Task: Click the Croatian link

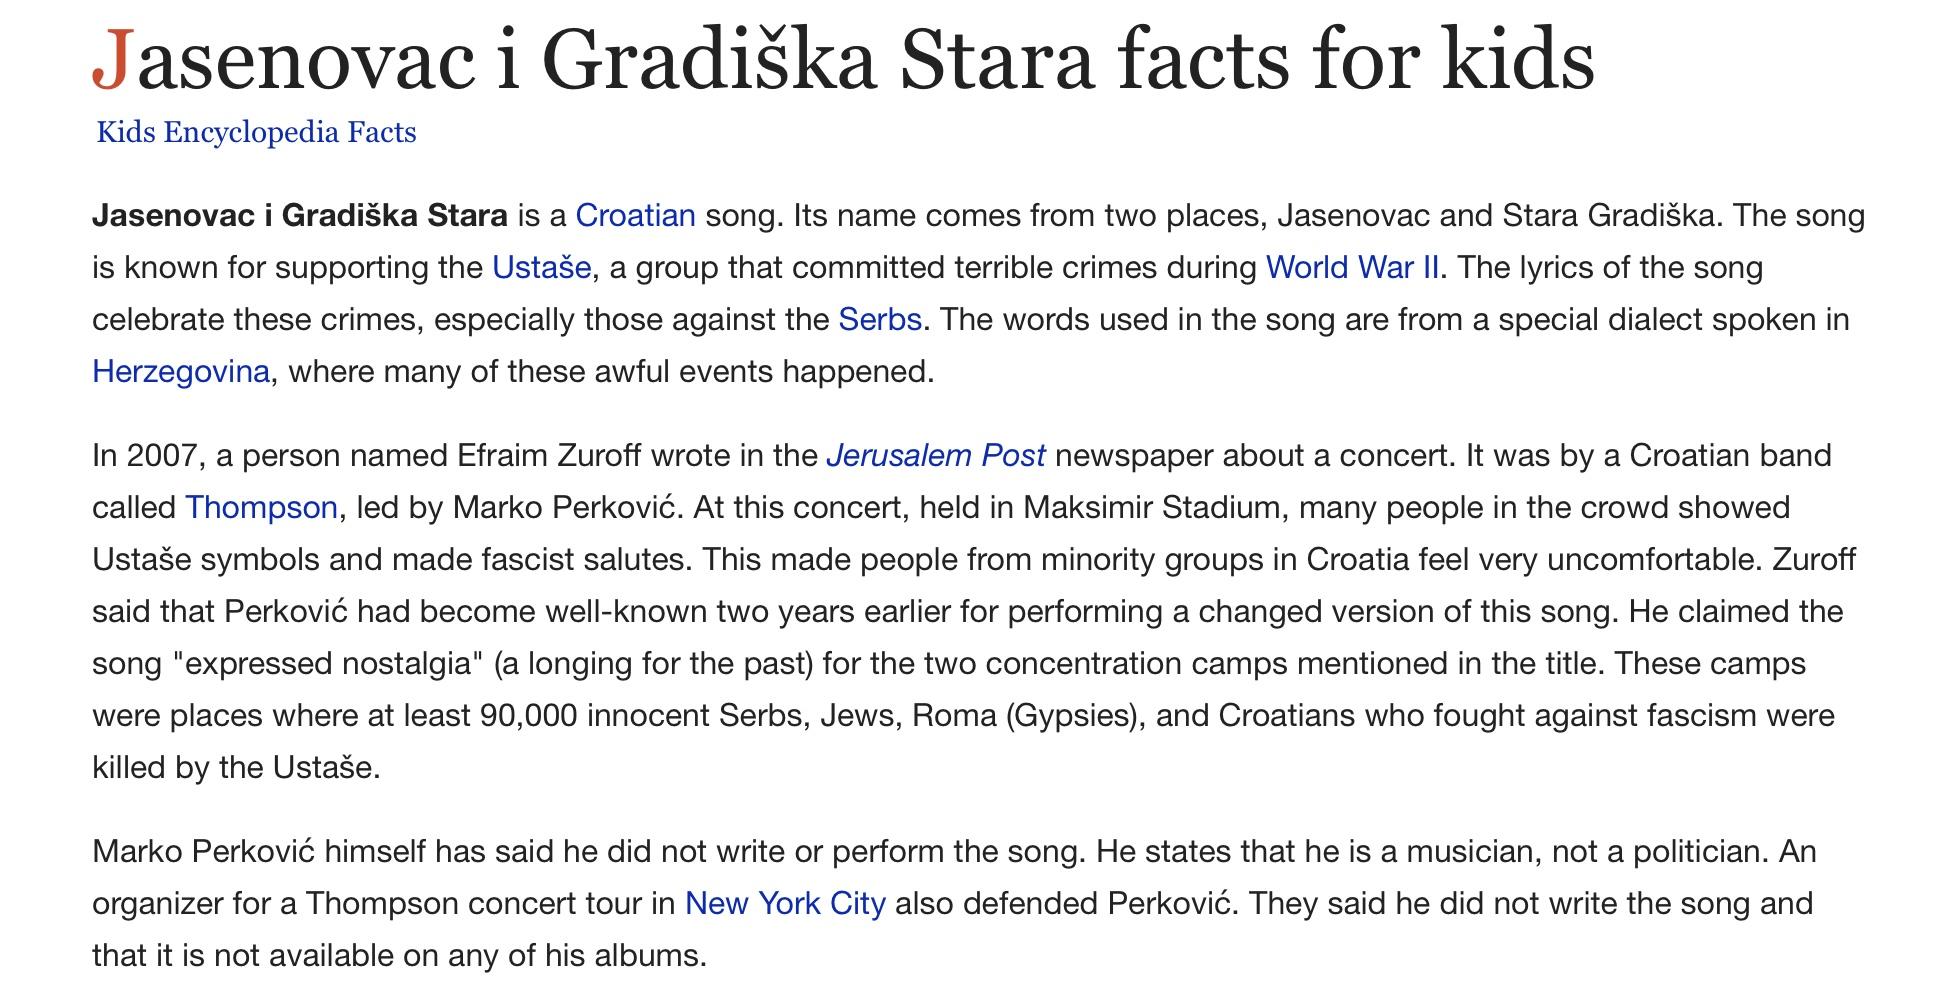Action: click(x=635, y=216)
